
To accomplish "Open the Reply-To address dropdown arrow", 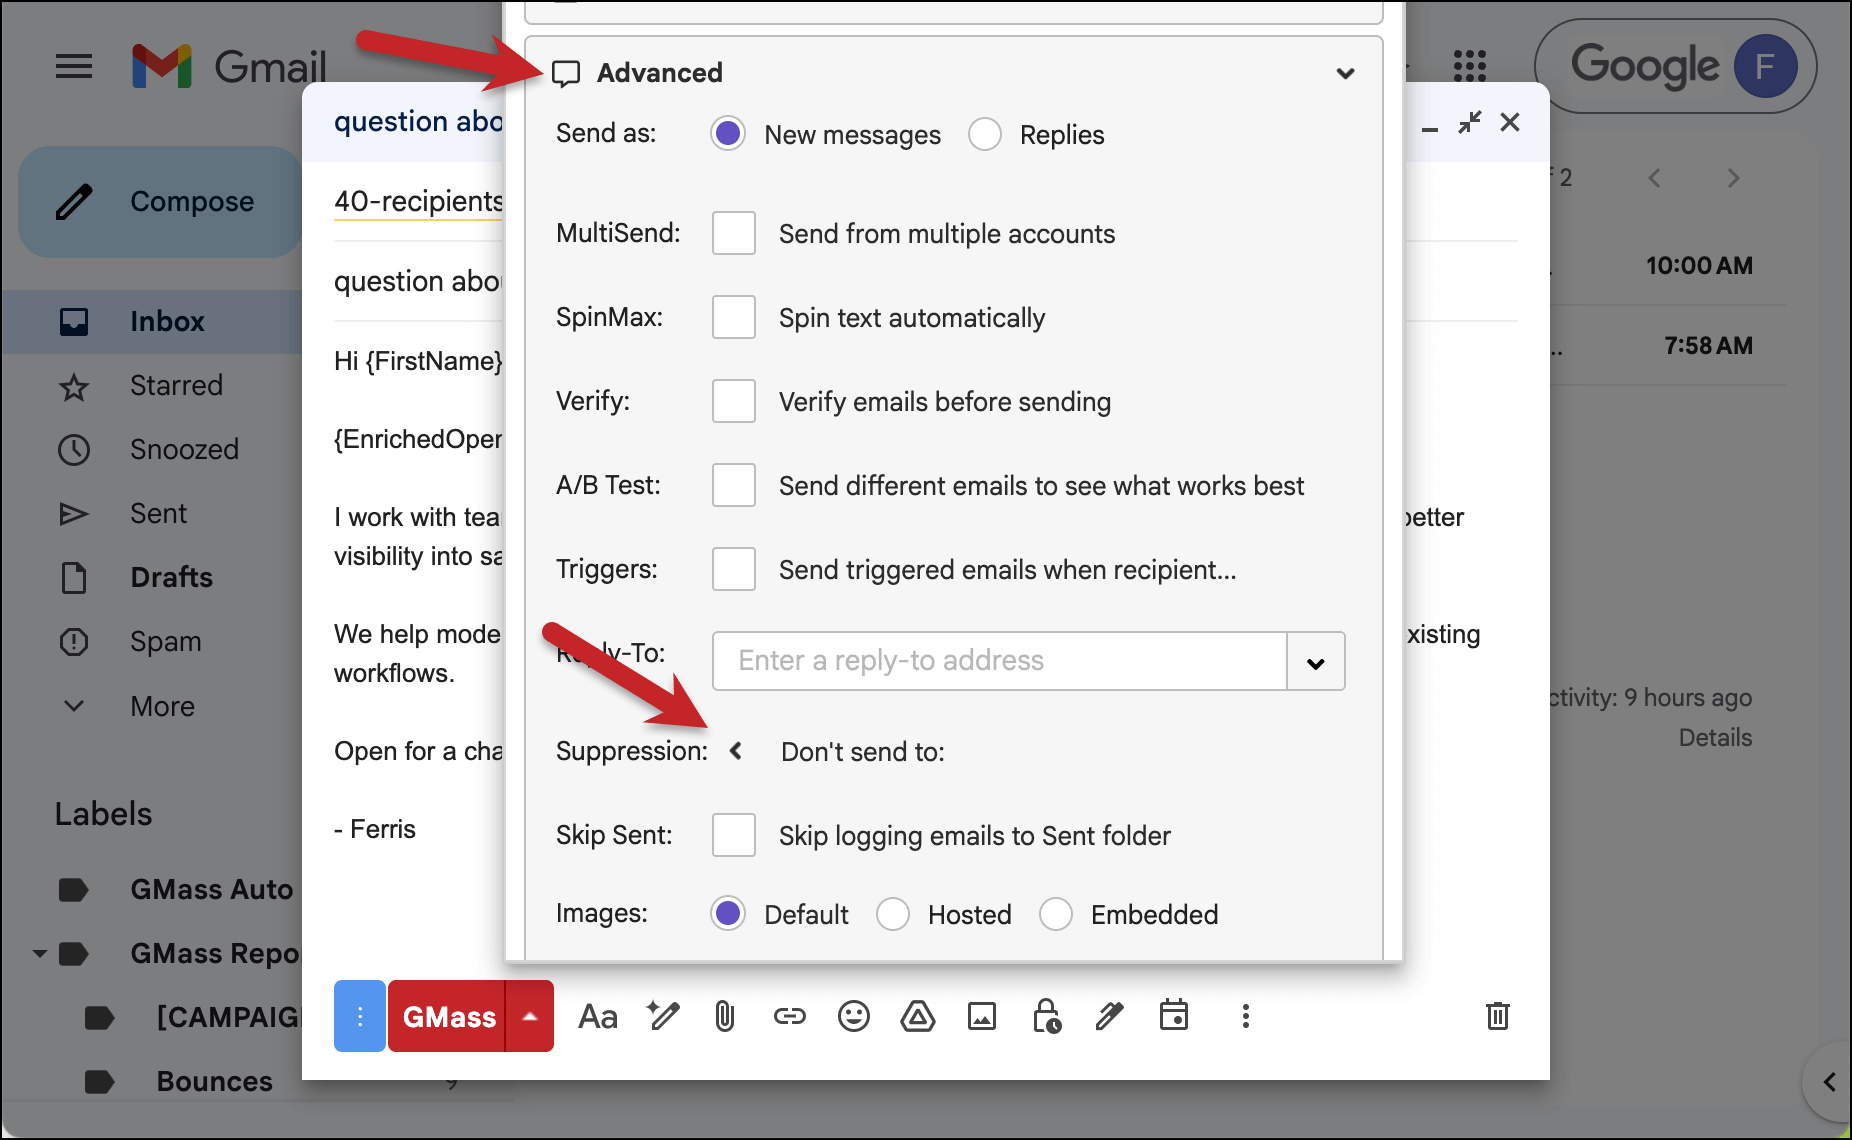I will click(1315, 662).
